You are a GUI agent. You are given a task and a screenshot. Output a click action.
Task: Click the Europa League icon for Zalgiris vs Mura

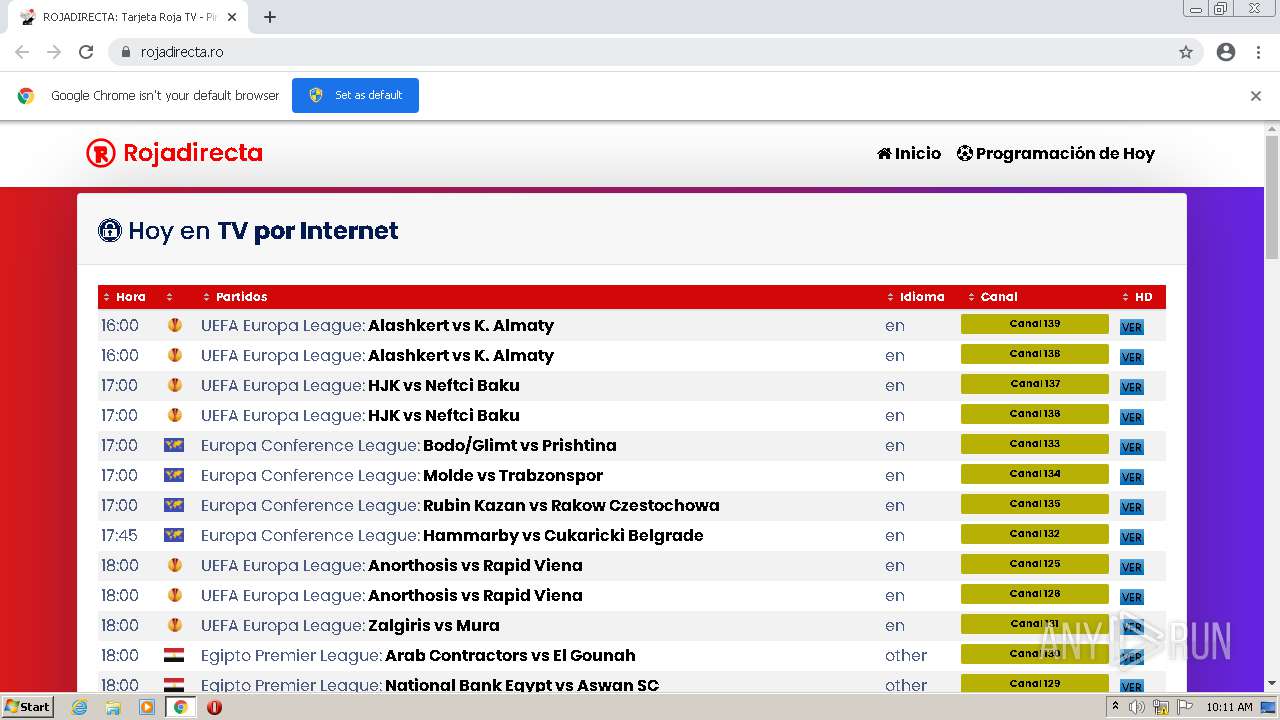click(175, 625)
